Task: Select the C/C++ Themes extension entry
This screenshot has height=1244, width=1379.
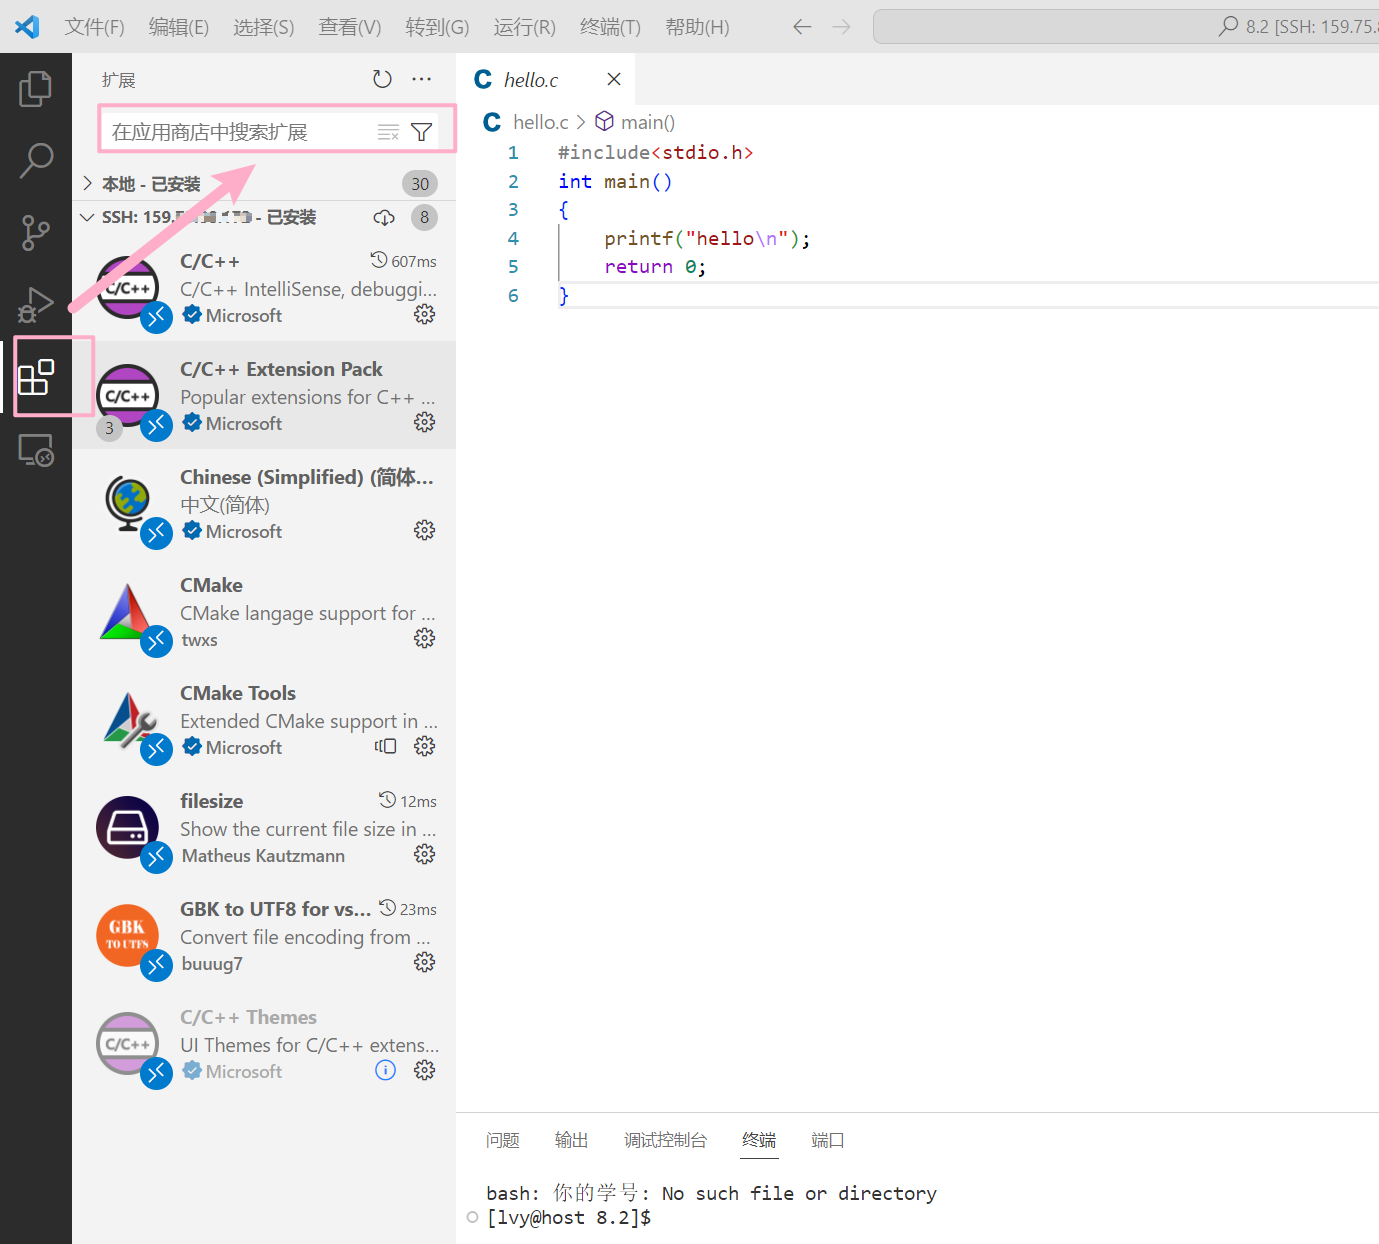Action: click(x=264, y=1043)
